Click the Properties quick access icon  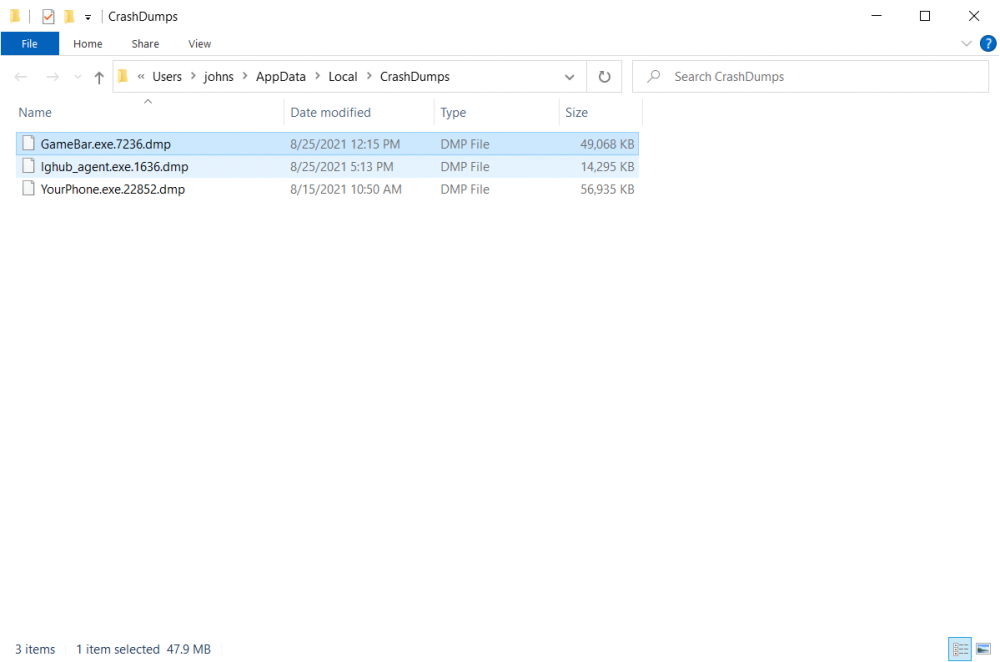[x=48, y=17]
